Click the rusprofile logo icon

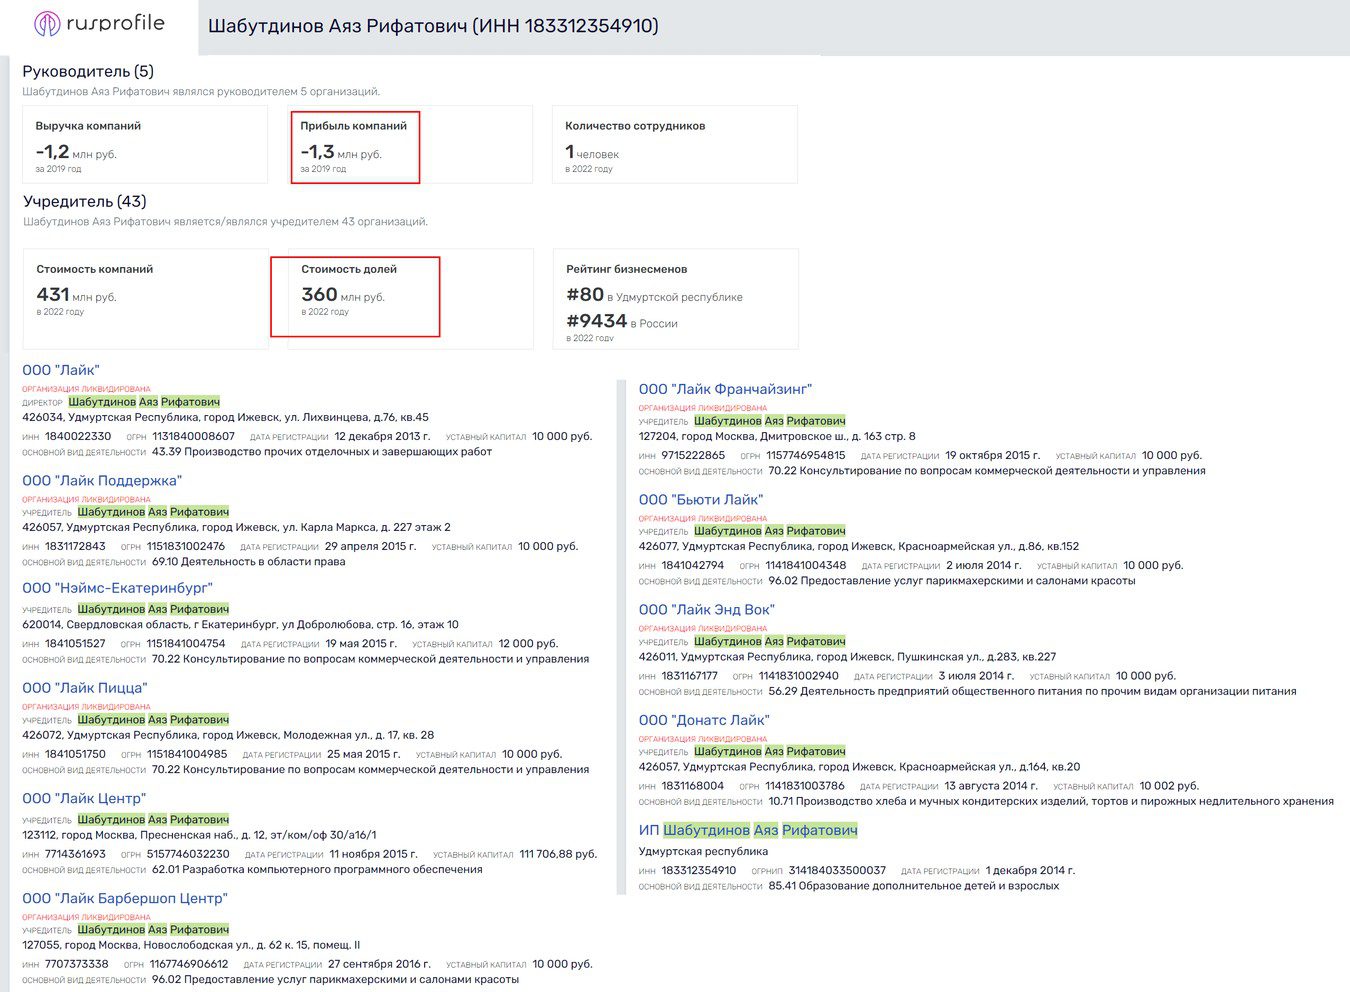[x=47, y=24]
